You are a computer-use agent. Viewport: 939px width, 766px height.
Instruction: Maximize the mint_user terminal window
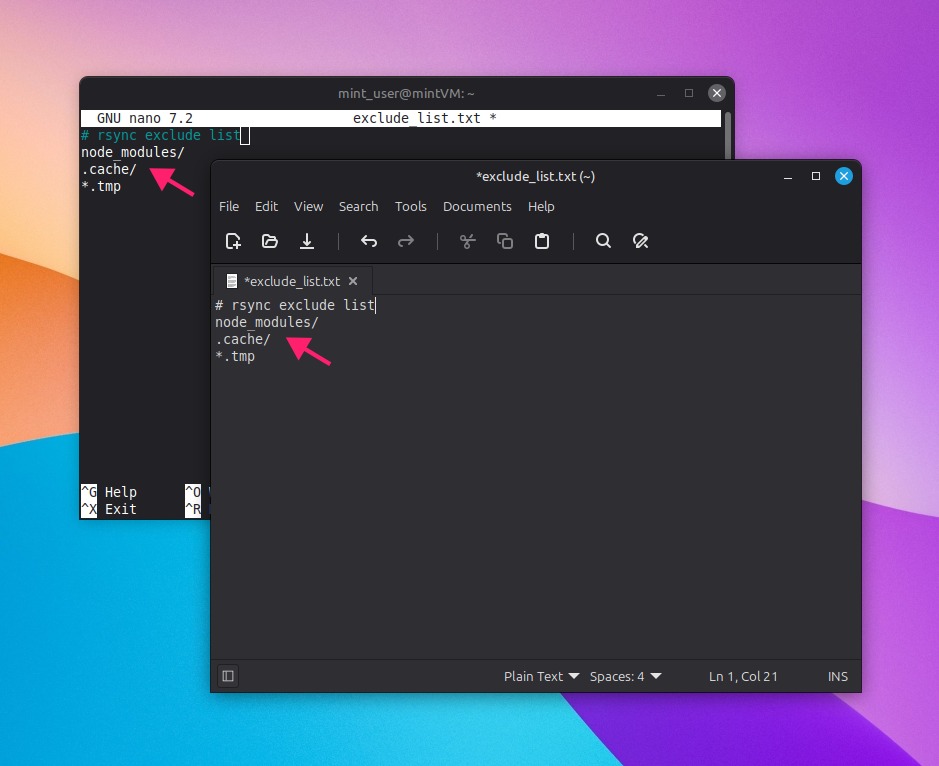click(689, 93)
